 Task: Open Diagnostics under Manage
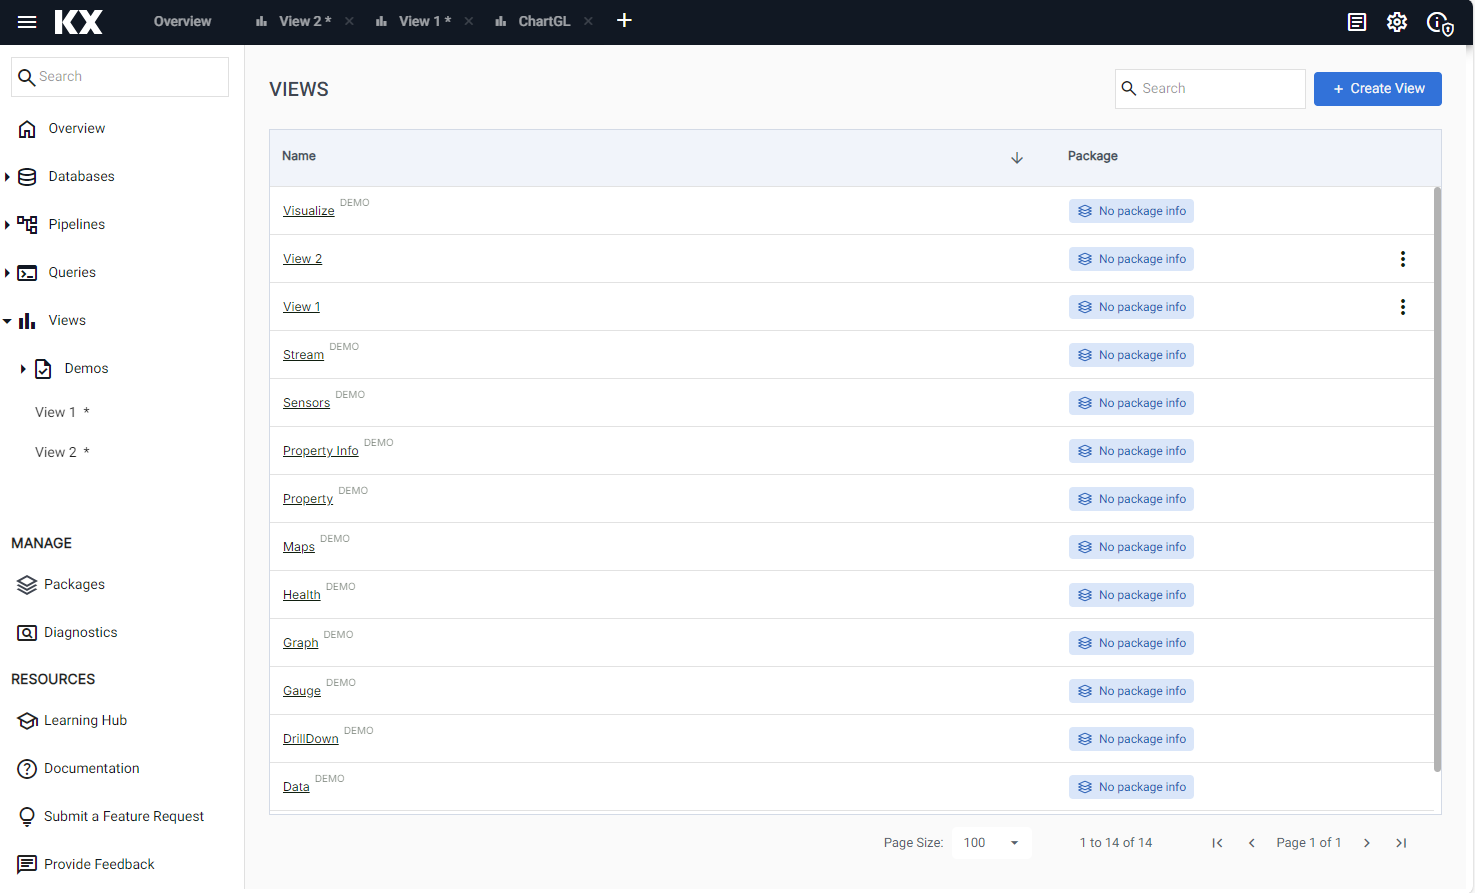(x=80, y=633)
